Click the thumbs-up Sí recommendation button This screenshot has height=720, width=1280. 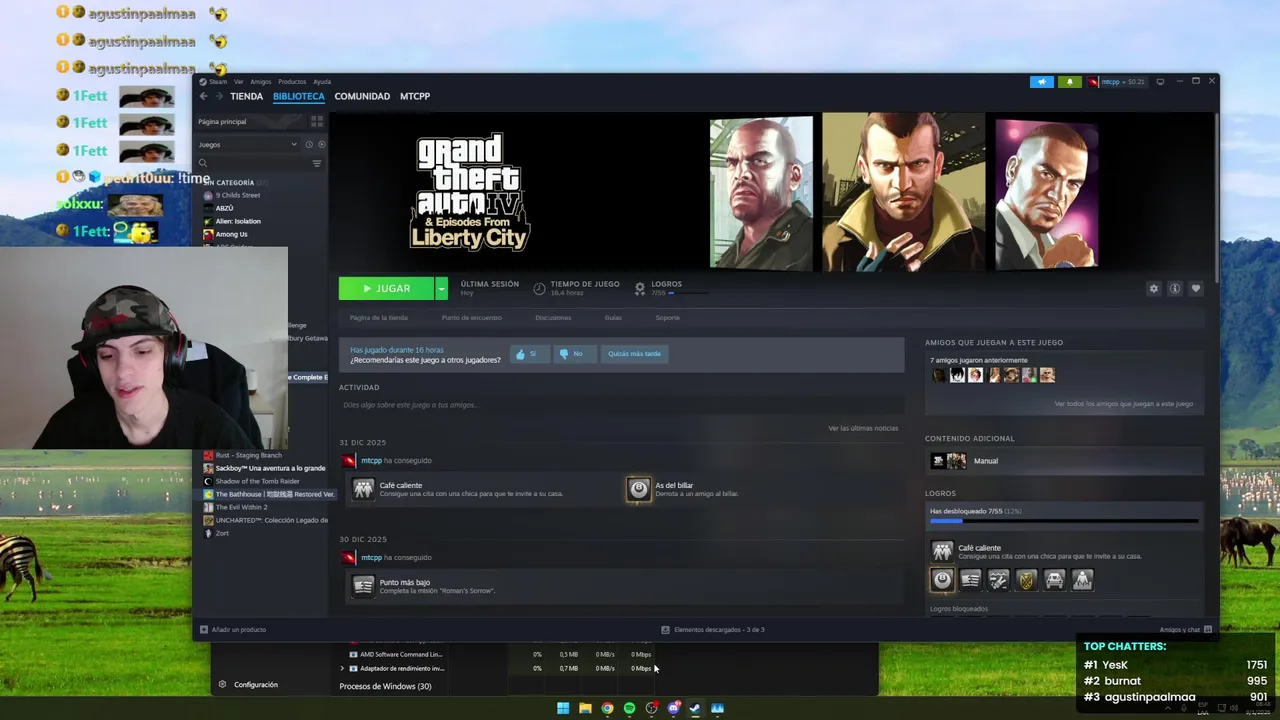click(529, 354)
